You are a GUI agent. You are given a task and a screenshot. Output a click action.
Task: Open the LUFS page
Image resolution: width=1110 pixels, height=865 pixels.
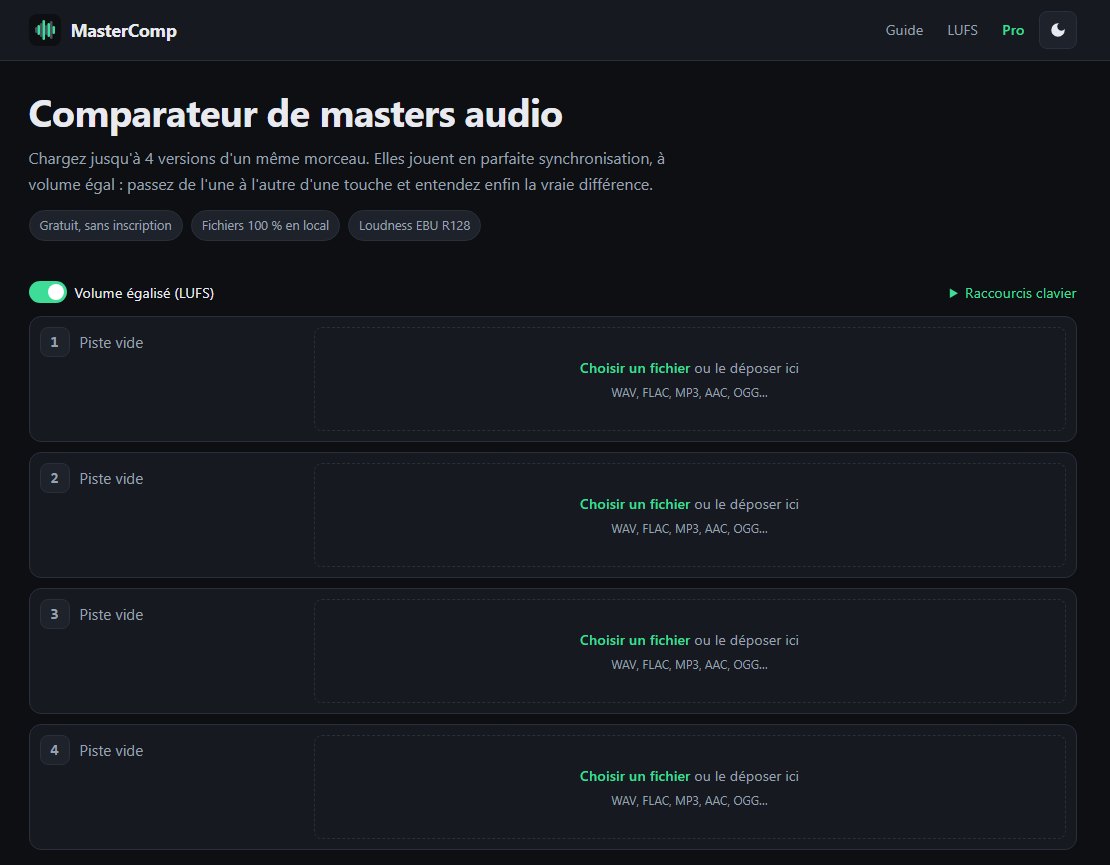pos(962,30)
